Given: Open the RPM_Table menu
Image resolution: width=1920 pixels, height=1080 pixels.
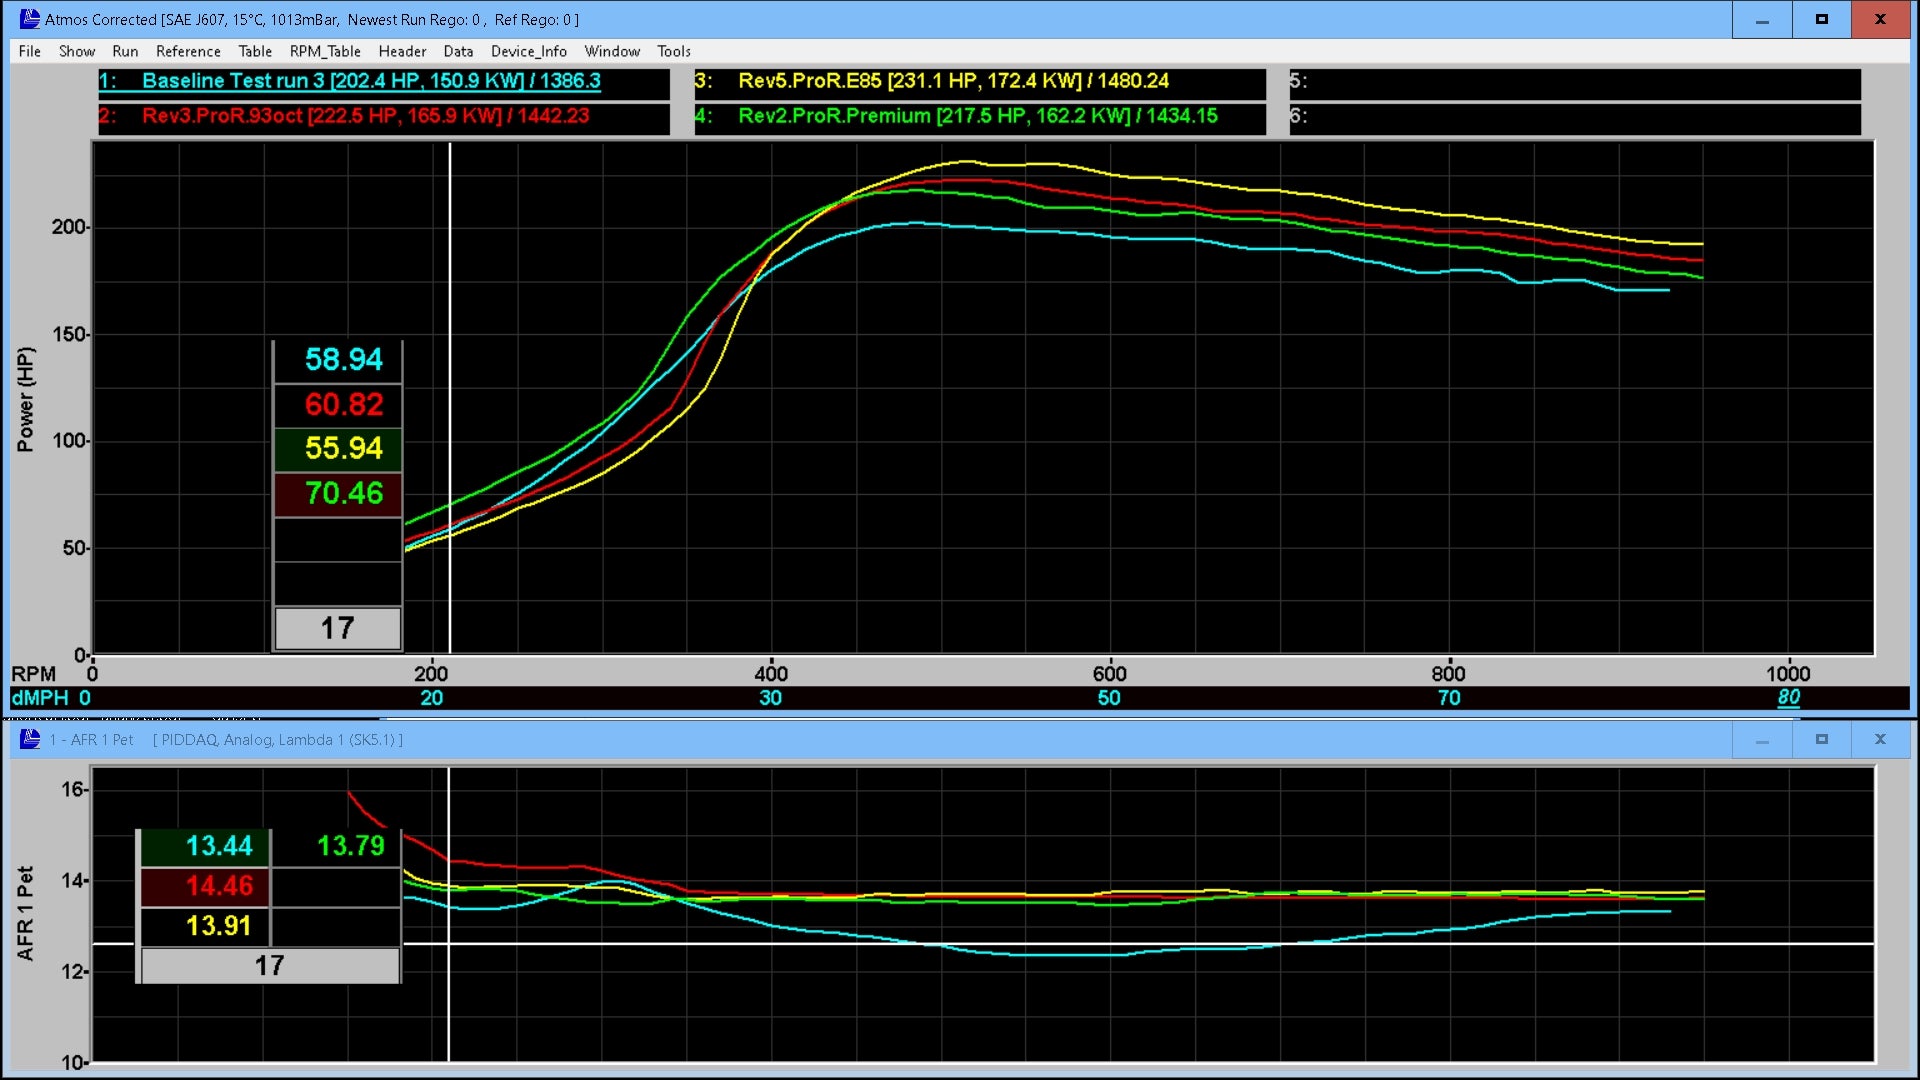Looking at the screenshot, I should (325, 51).
